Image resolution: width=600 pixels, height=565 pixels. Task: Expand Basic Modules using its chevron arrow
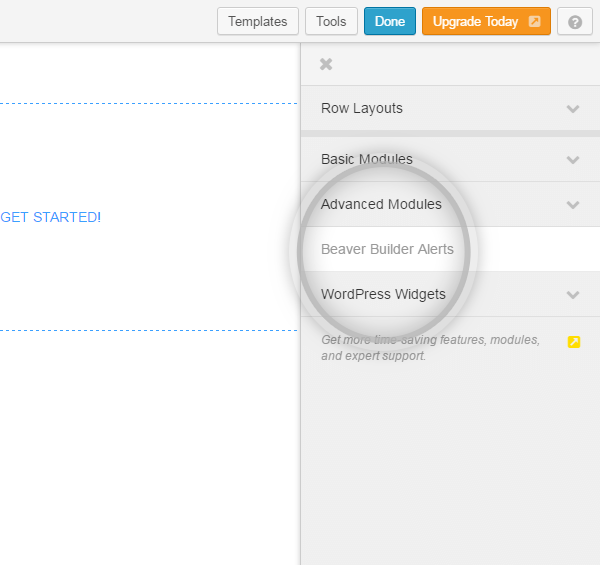573,160
